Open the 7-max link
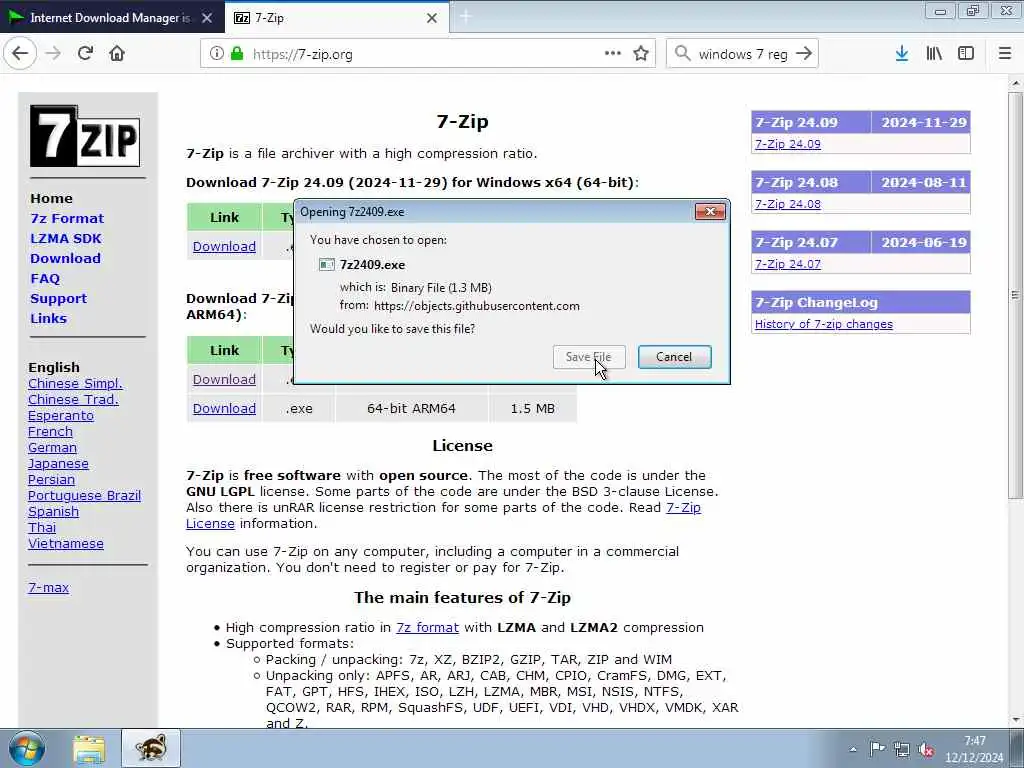The image size is (1024, 768). [48, 587]
